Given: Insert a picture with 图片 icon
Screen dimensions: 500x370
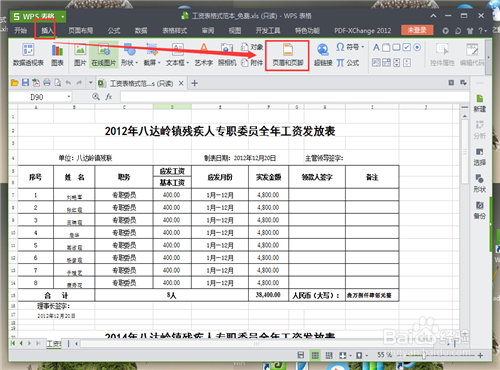Looking at the screenshot, I should click(x=80, y=55).
